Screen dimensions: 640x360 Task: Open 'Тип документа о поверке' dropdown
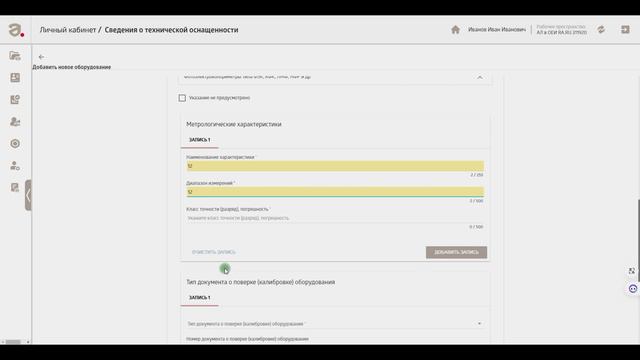[x=335, y=324]
